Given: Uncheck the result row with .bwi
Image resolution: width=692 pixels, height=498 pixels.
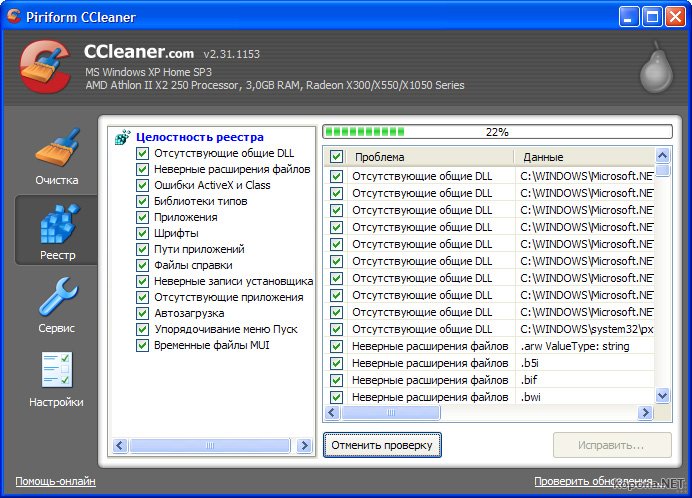Looking at the screenshot, I should [x=336, y=397].
